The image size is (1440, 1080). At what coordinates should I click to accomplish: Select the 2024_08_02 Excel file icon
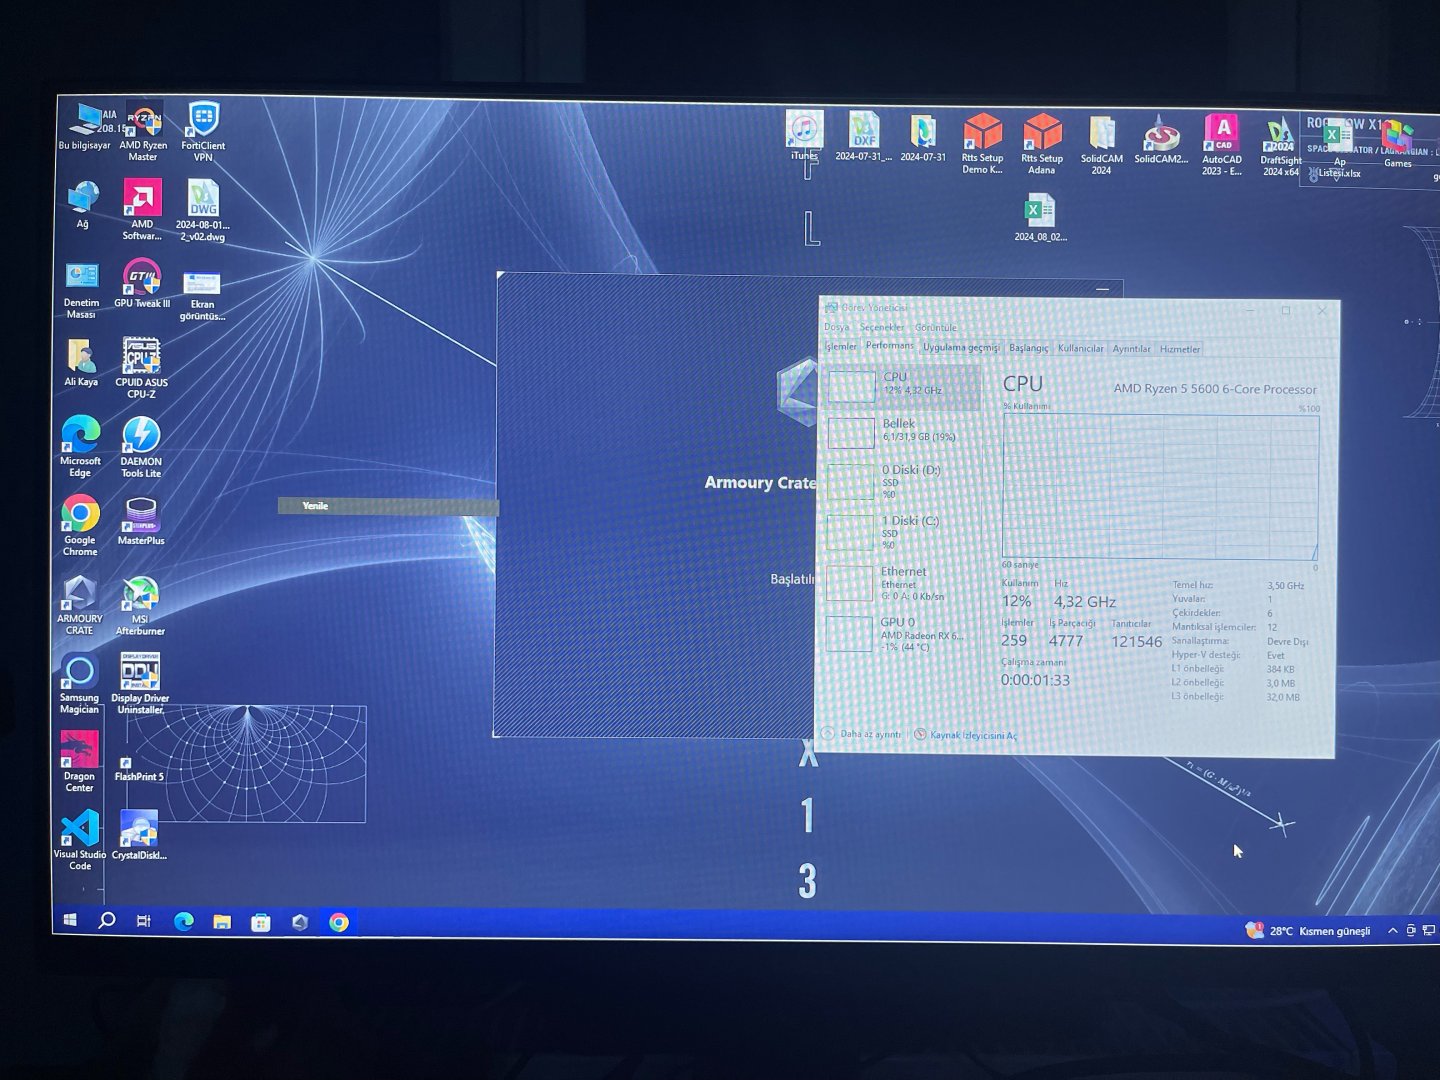(1040, 219)
